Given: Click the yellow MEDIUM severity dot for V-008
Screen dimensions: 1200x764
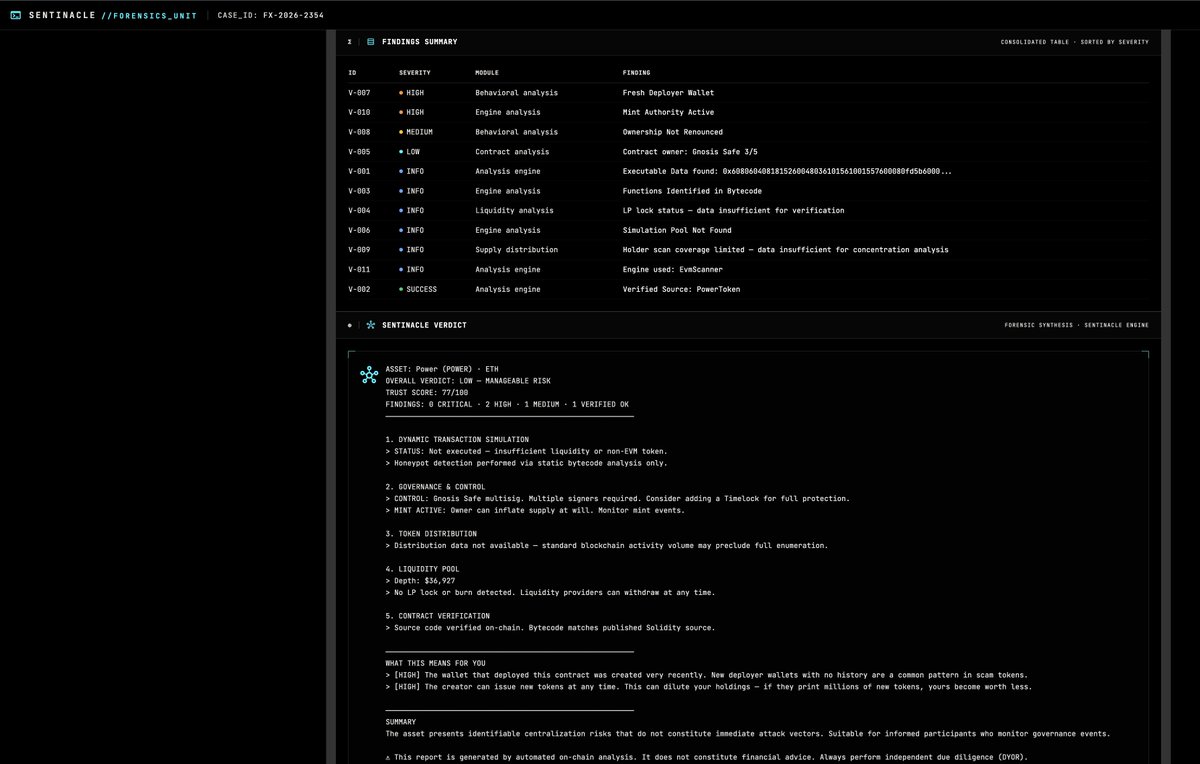Looking at the screenshot, I should [x=401, y=132].
